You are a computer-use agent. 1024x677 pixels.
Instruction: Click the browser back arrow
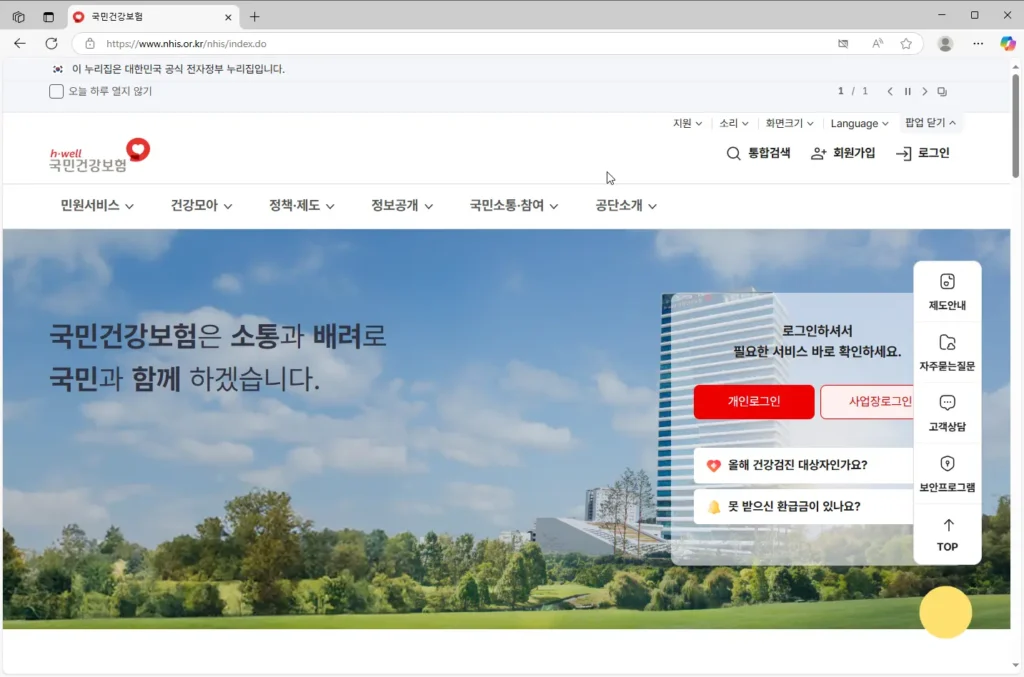(20, 44)
